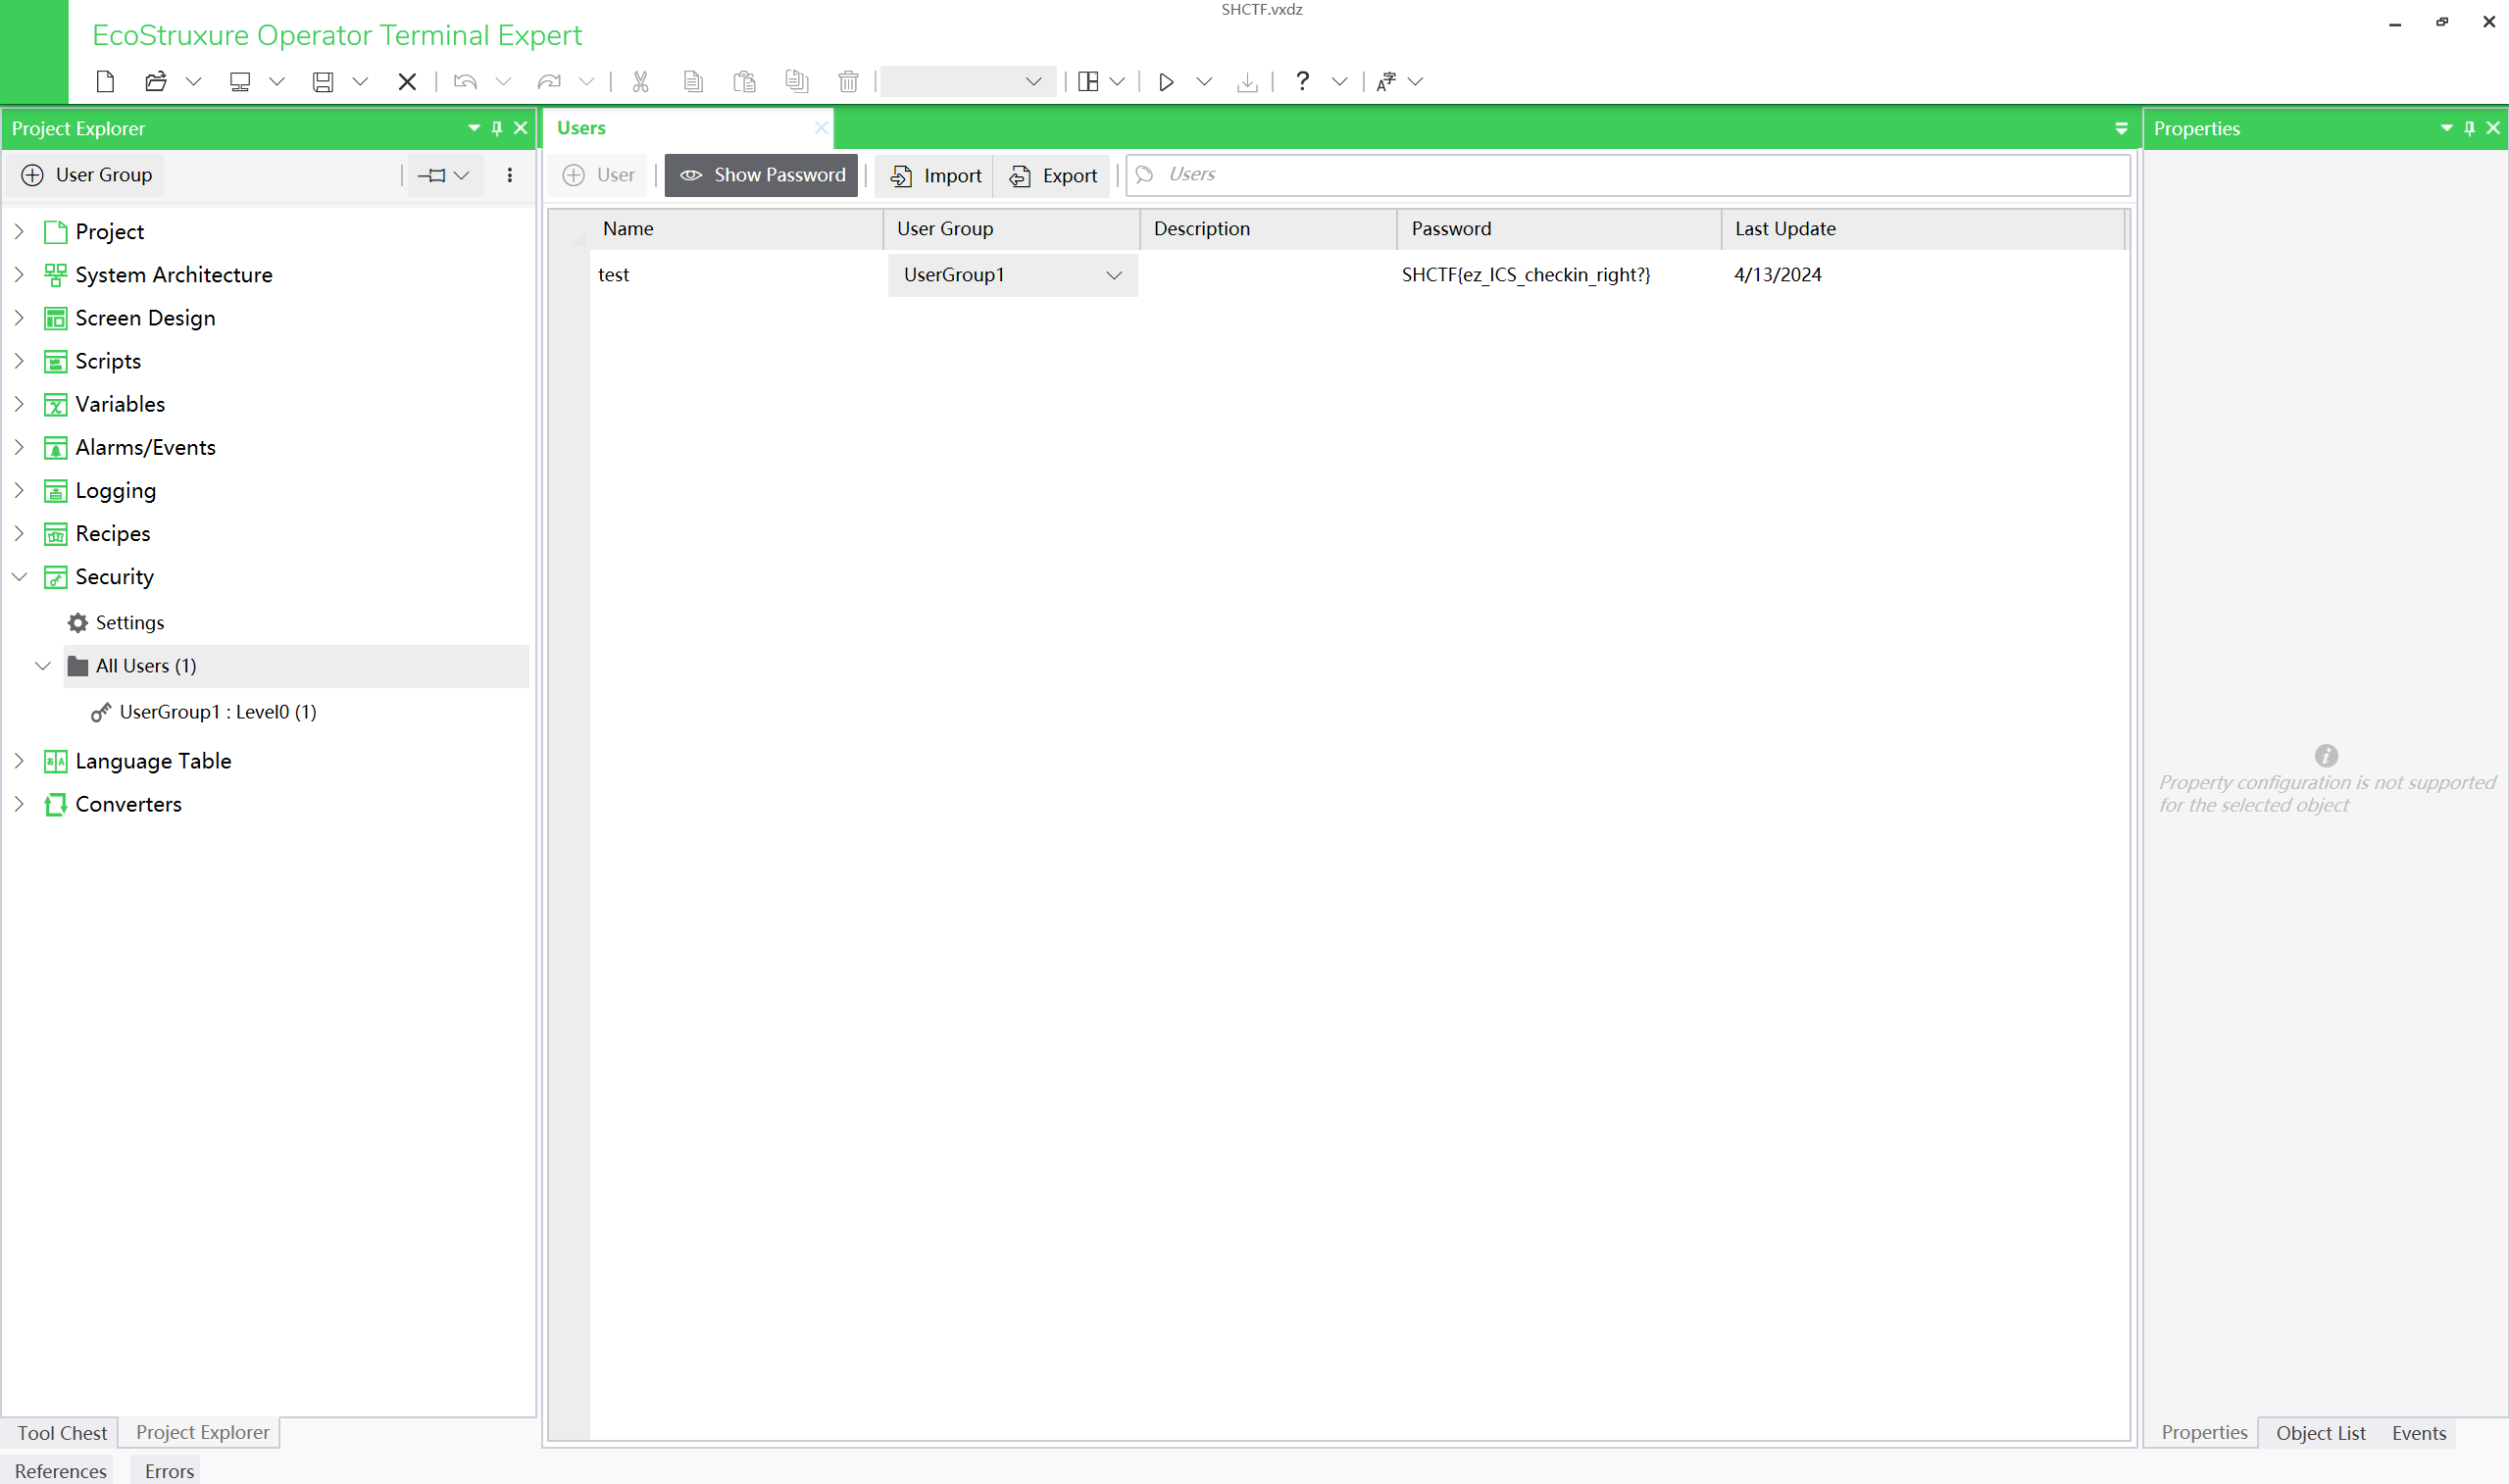Click the Paste clipboard icon
The image size is (2509, 1484).
745,81
